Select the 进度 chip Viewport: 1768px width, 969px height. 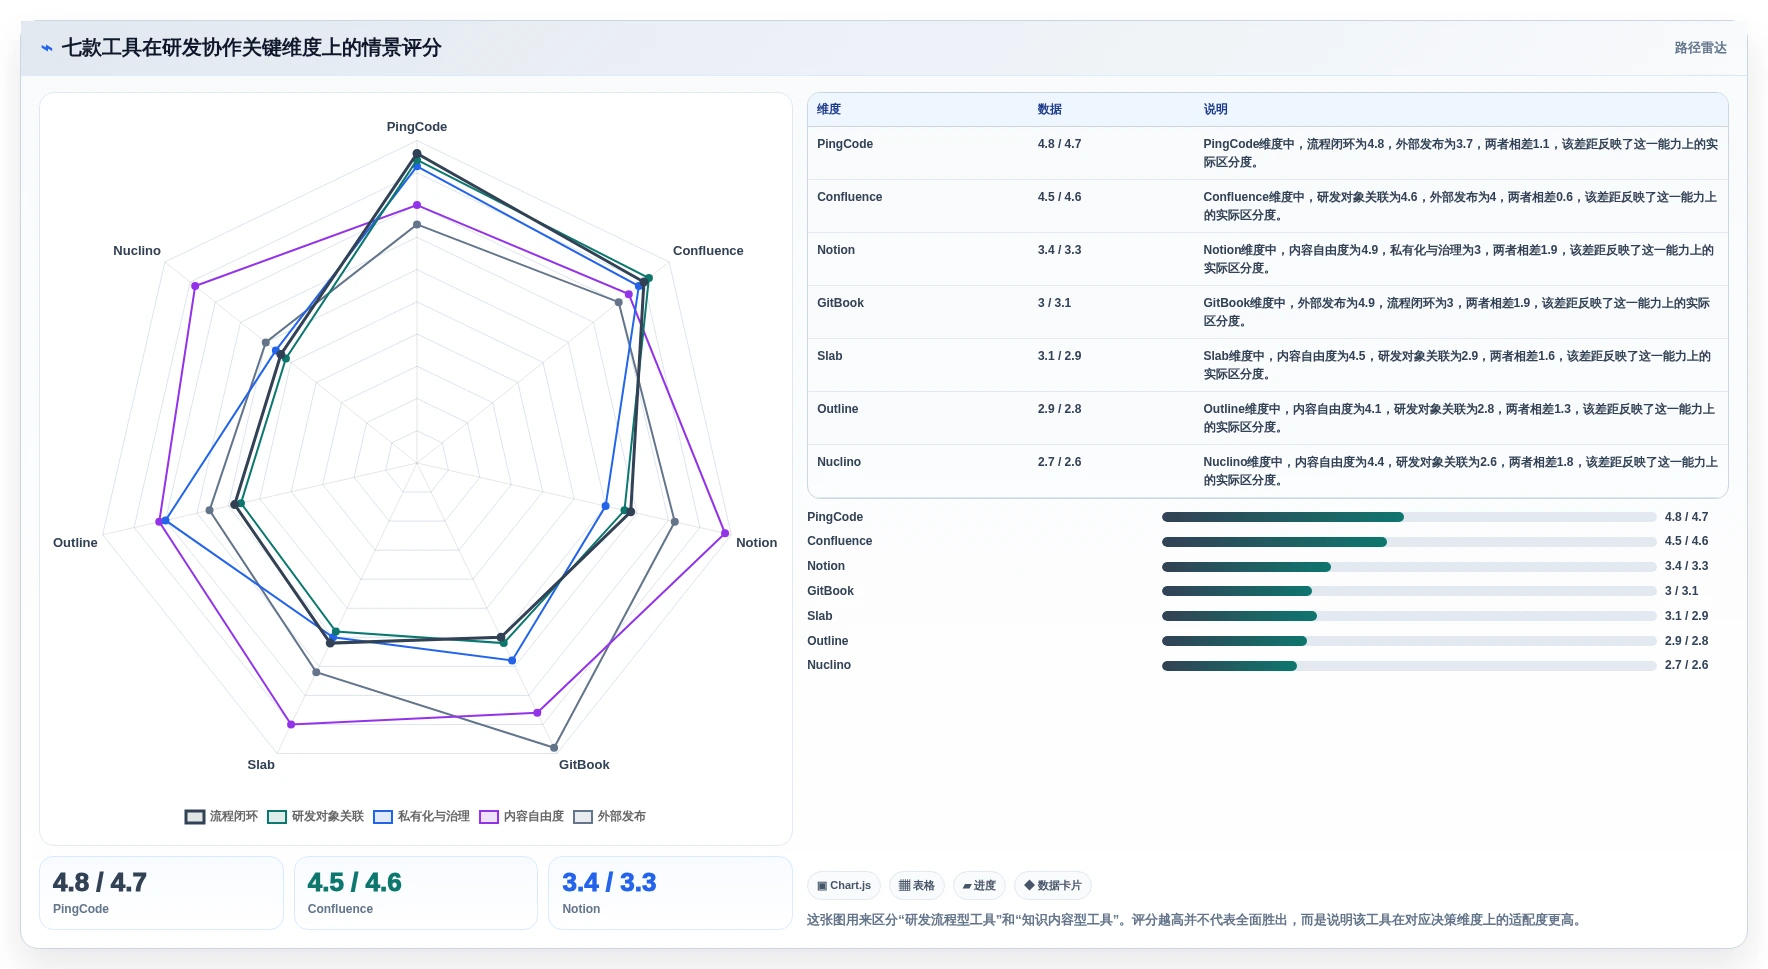click(x=979, y=886)
